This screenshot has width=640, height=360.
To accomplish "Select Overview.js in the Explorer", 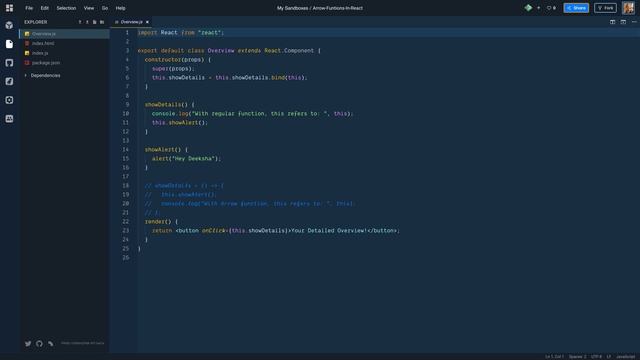I will [64, 34].
